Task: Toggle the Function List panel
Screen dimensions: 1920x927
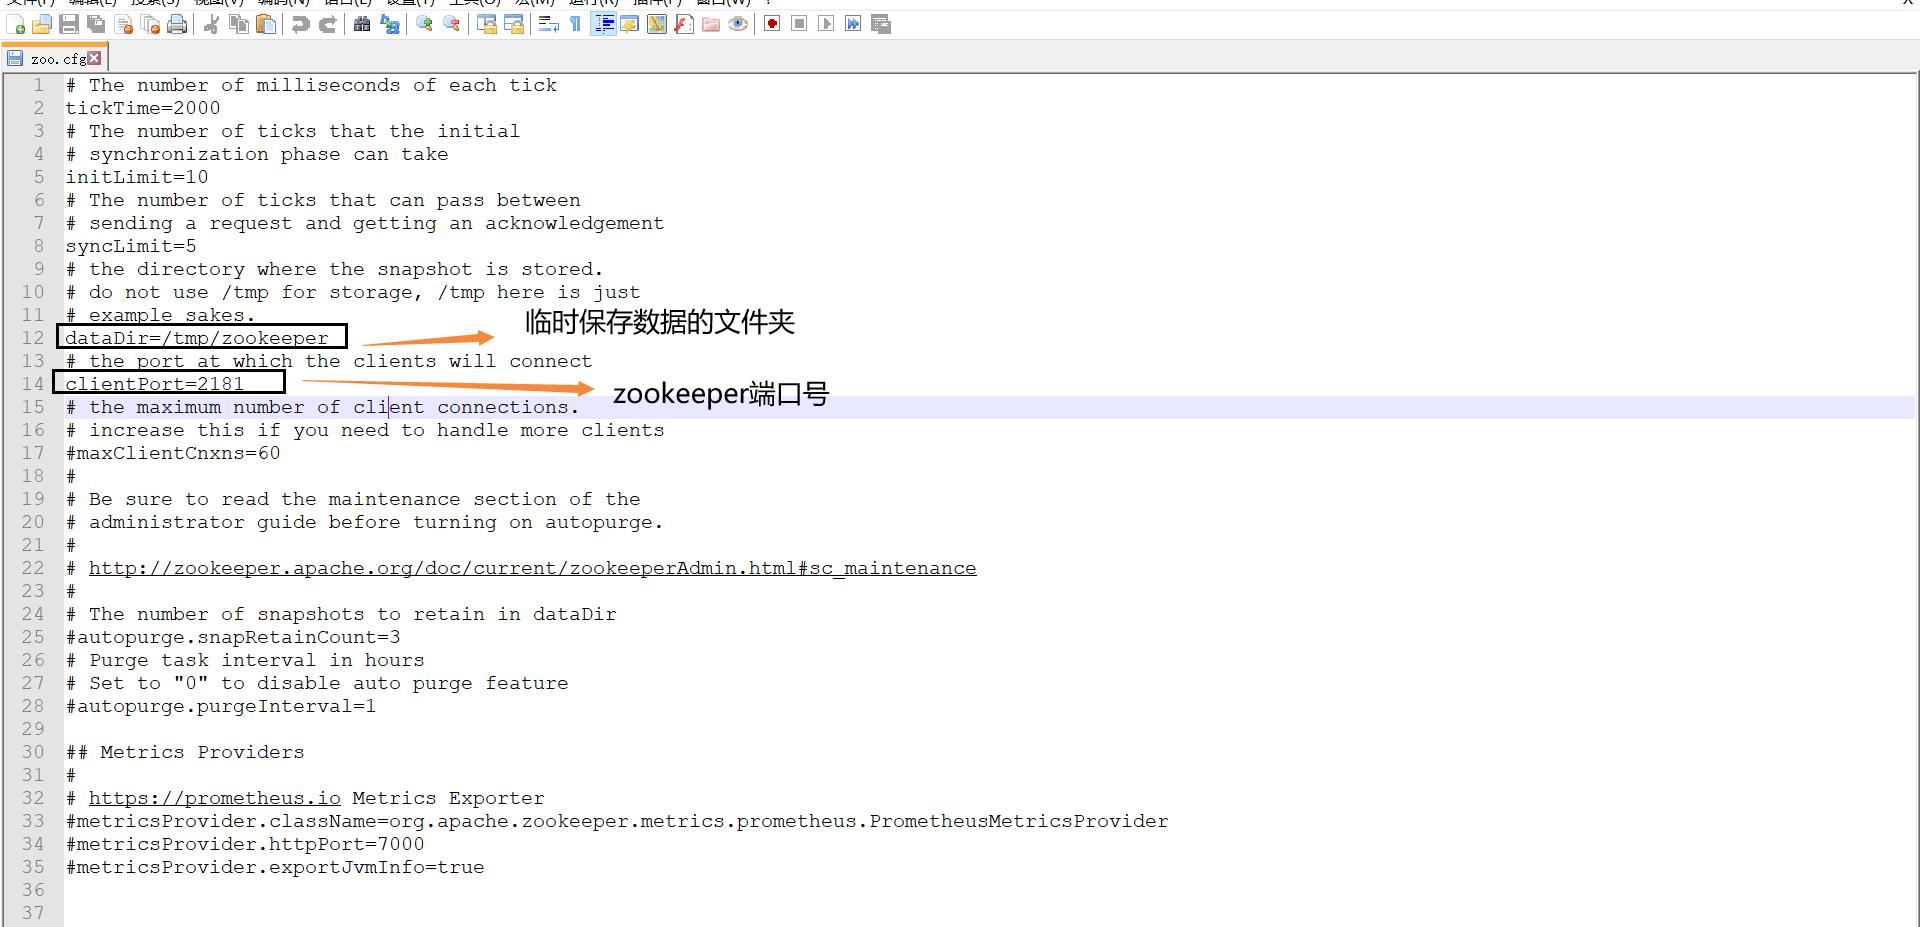Action: pyautogui.click(x=684, y=24)
